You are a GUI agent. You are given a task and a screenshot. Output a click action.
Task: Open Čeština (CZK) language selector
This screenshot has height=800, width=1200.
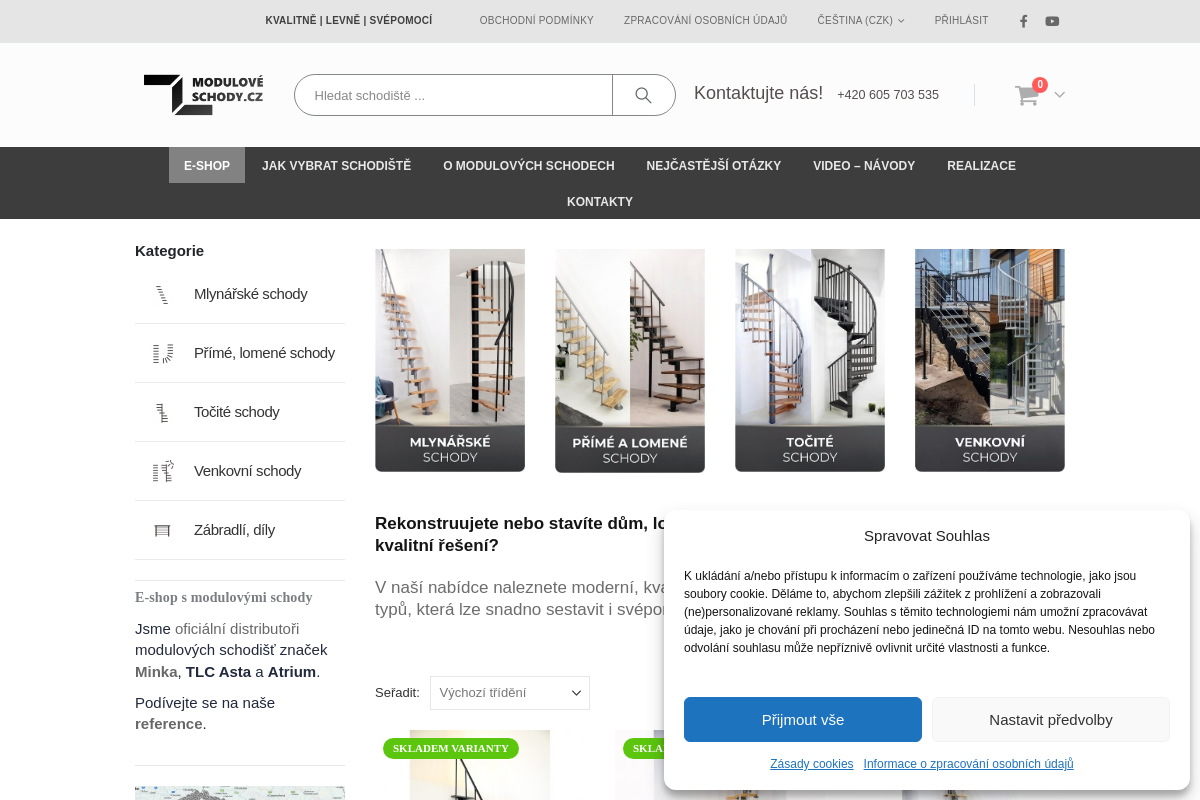[x=860, y=20]
